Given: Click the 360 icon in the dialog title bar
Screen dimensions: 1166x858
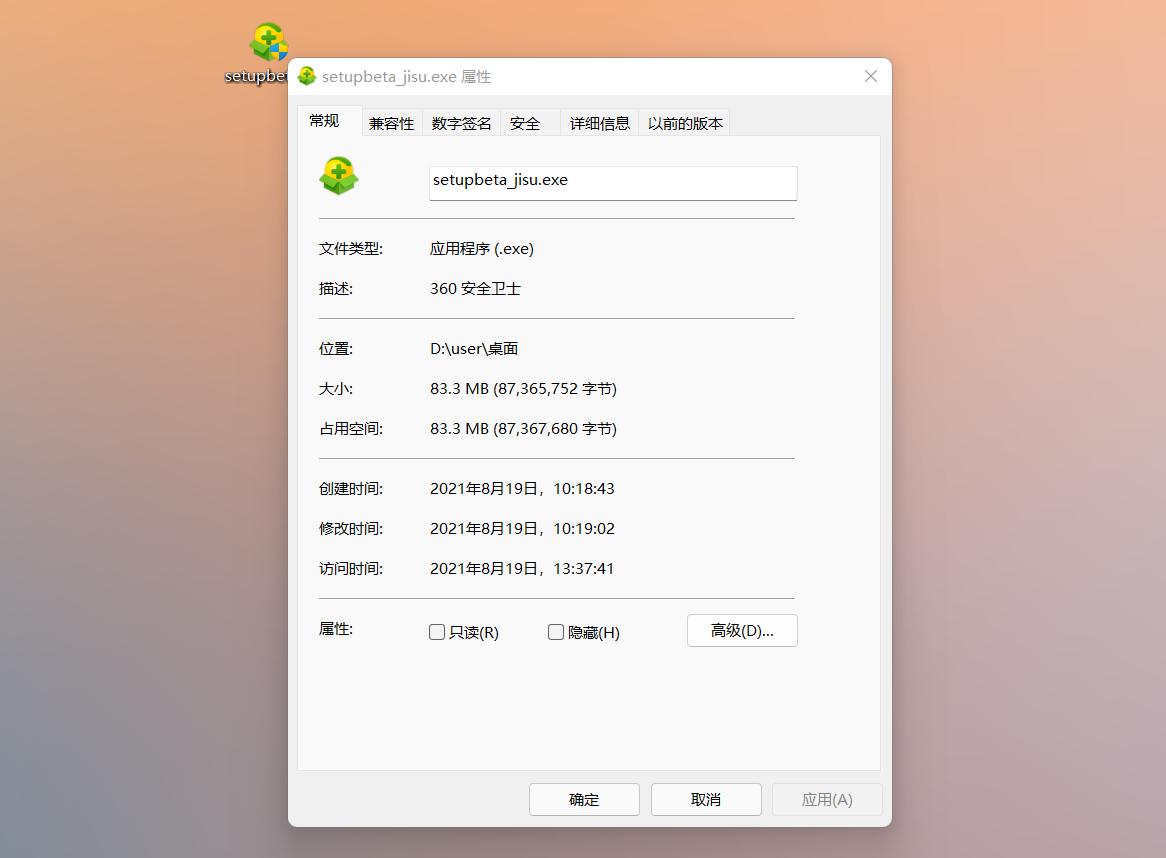Looking at the screenshot, I should tap(306, 76).
